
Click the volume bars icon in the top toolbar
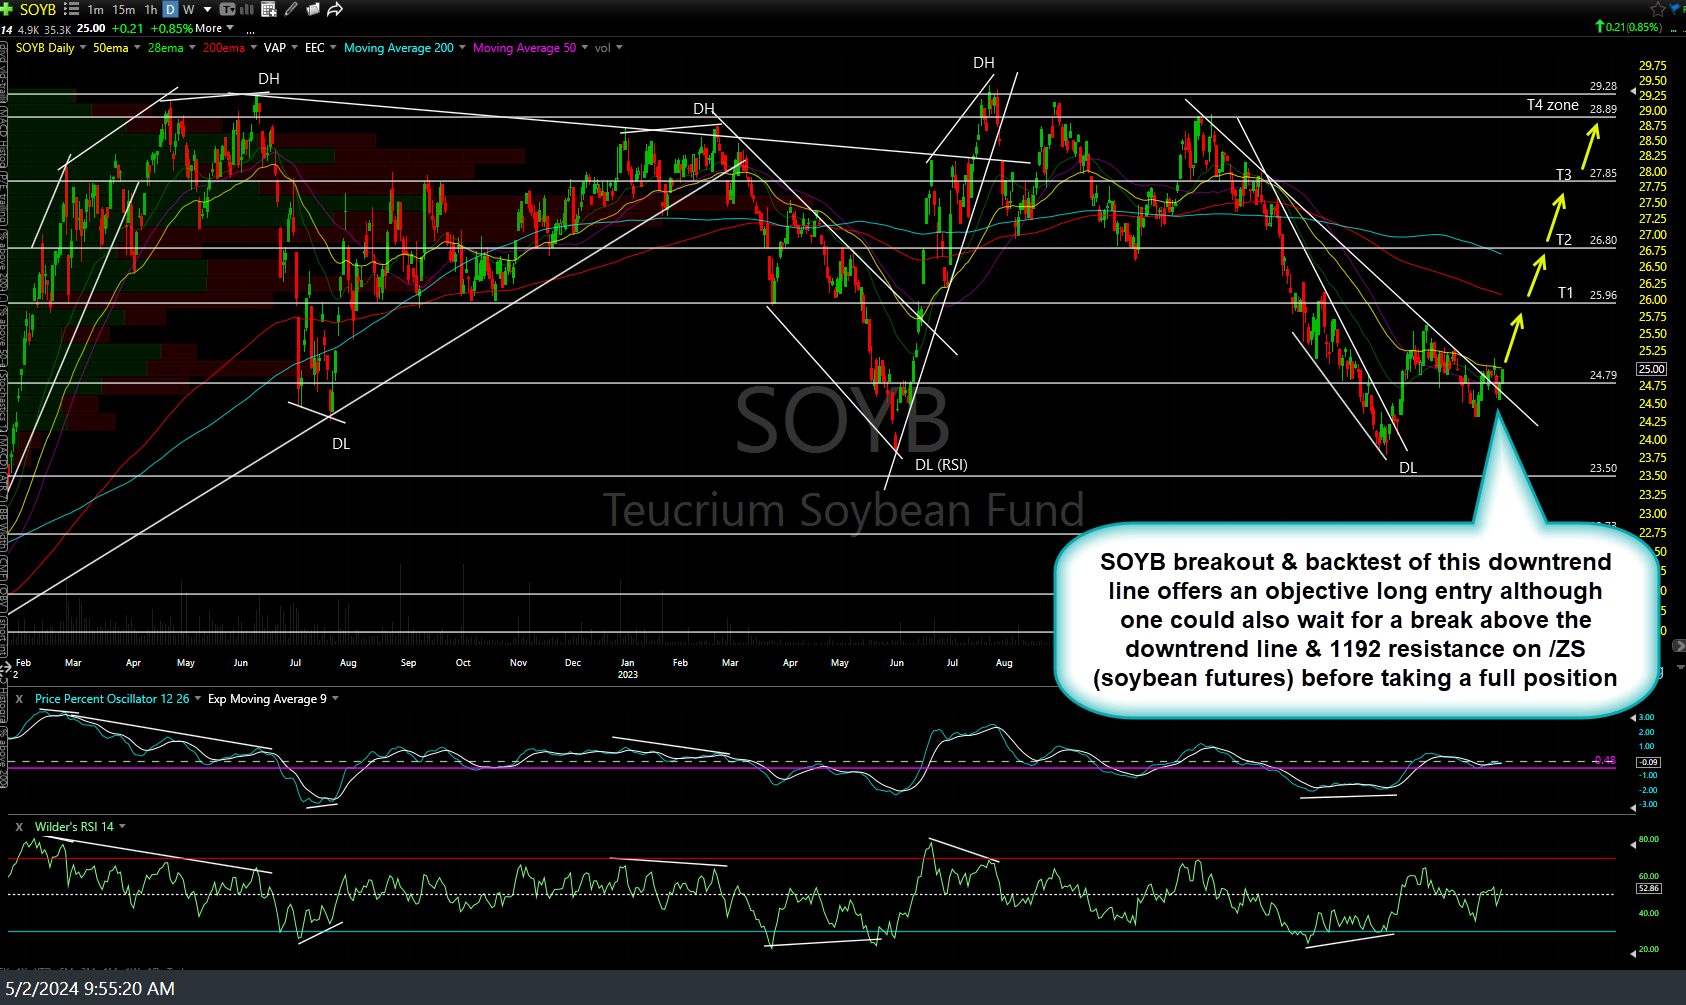click(x=246, y=9)
